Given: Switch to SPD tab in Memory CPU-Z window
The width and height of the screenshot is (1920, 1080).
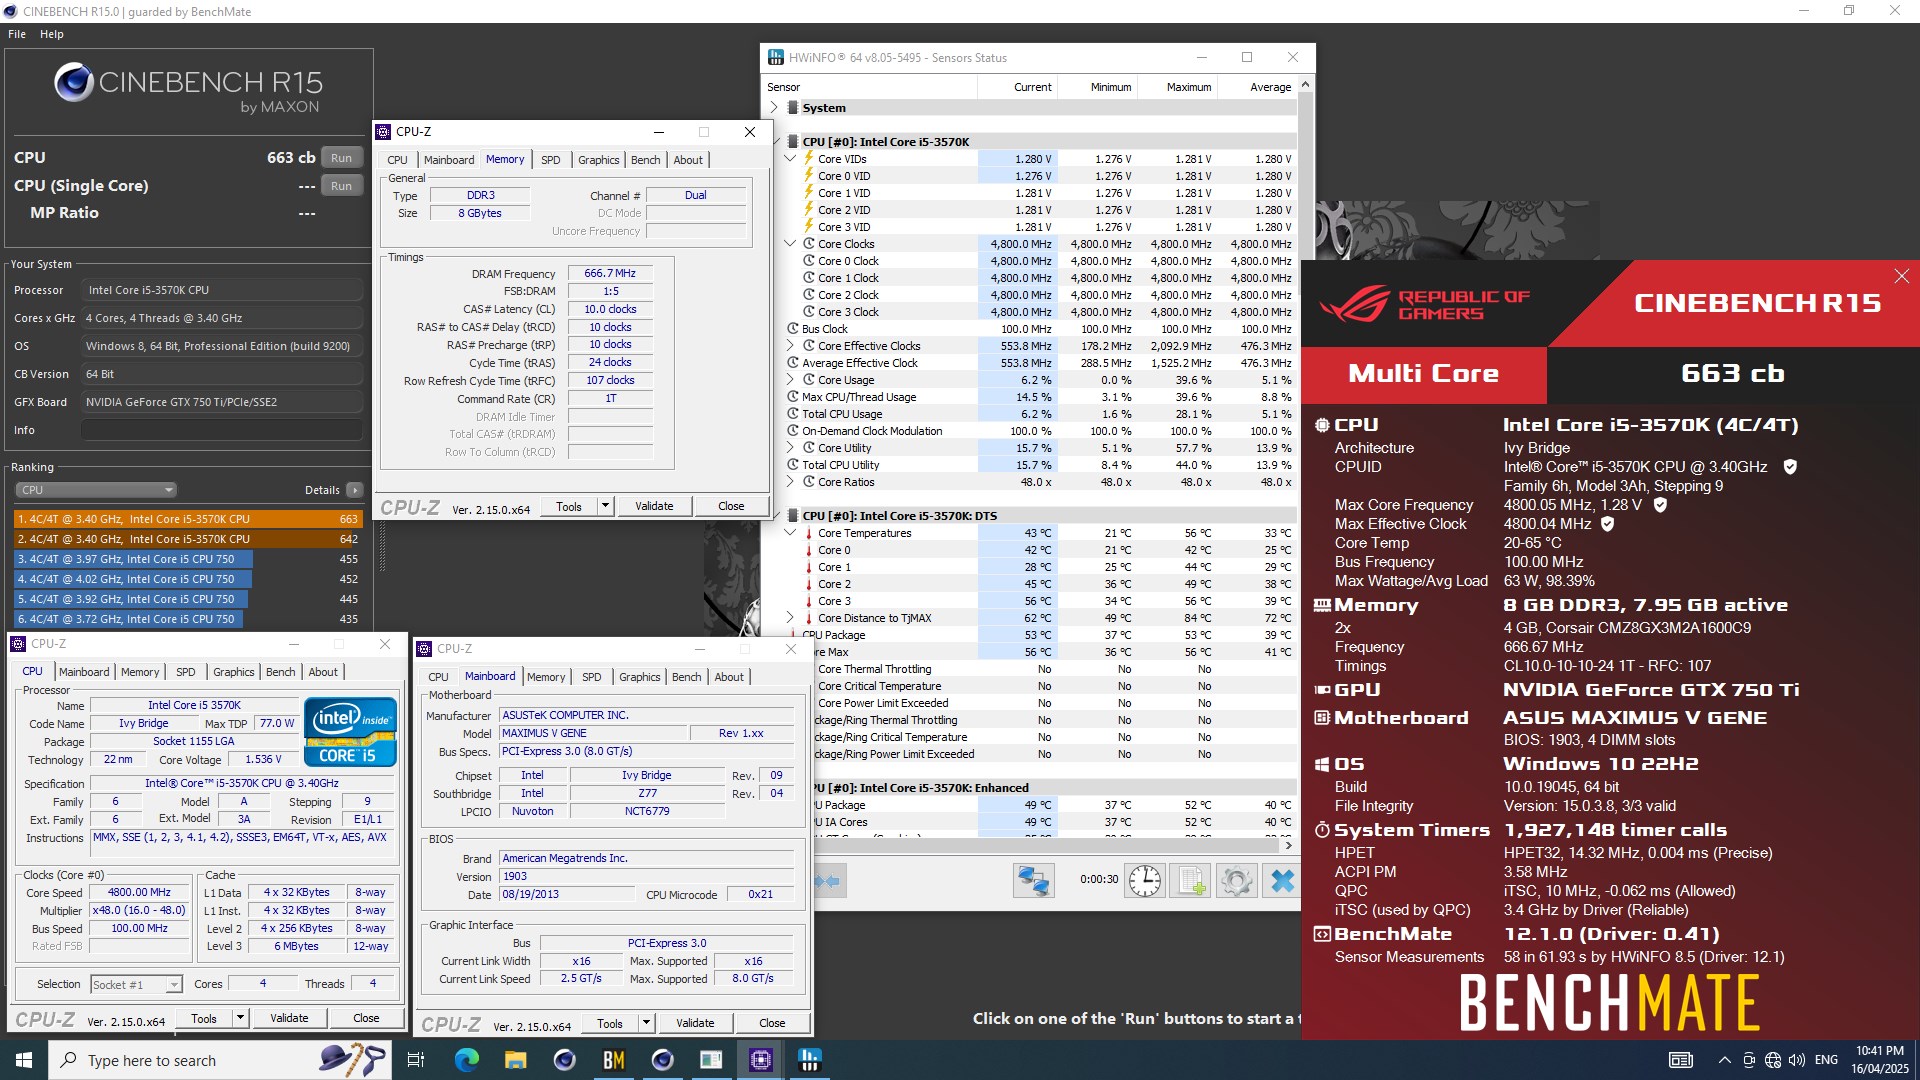Looking at the screenshot, I should [x=550, y=160].
